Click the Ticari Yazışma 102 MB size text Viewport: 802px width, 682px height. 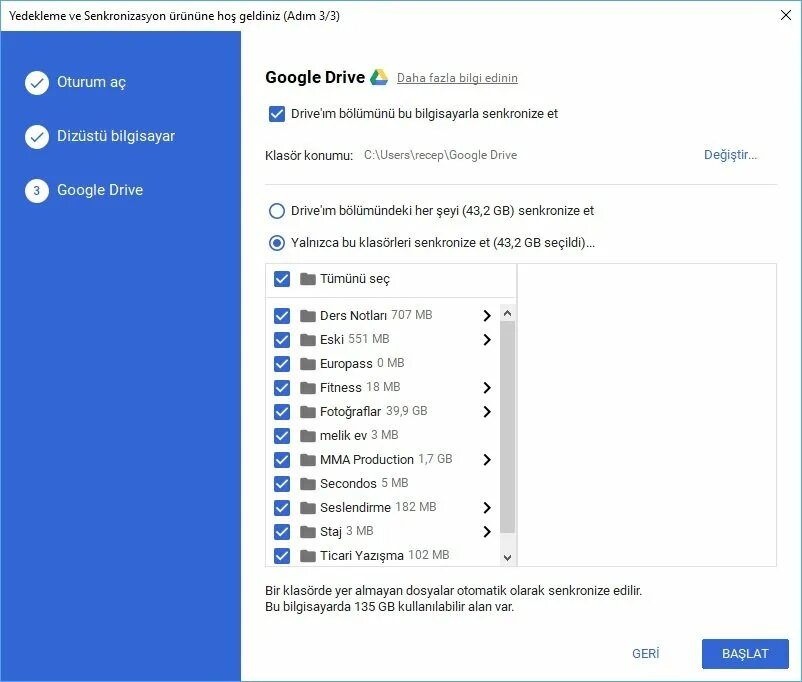[x=429, y=555]
